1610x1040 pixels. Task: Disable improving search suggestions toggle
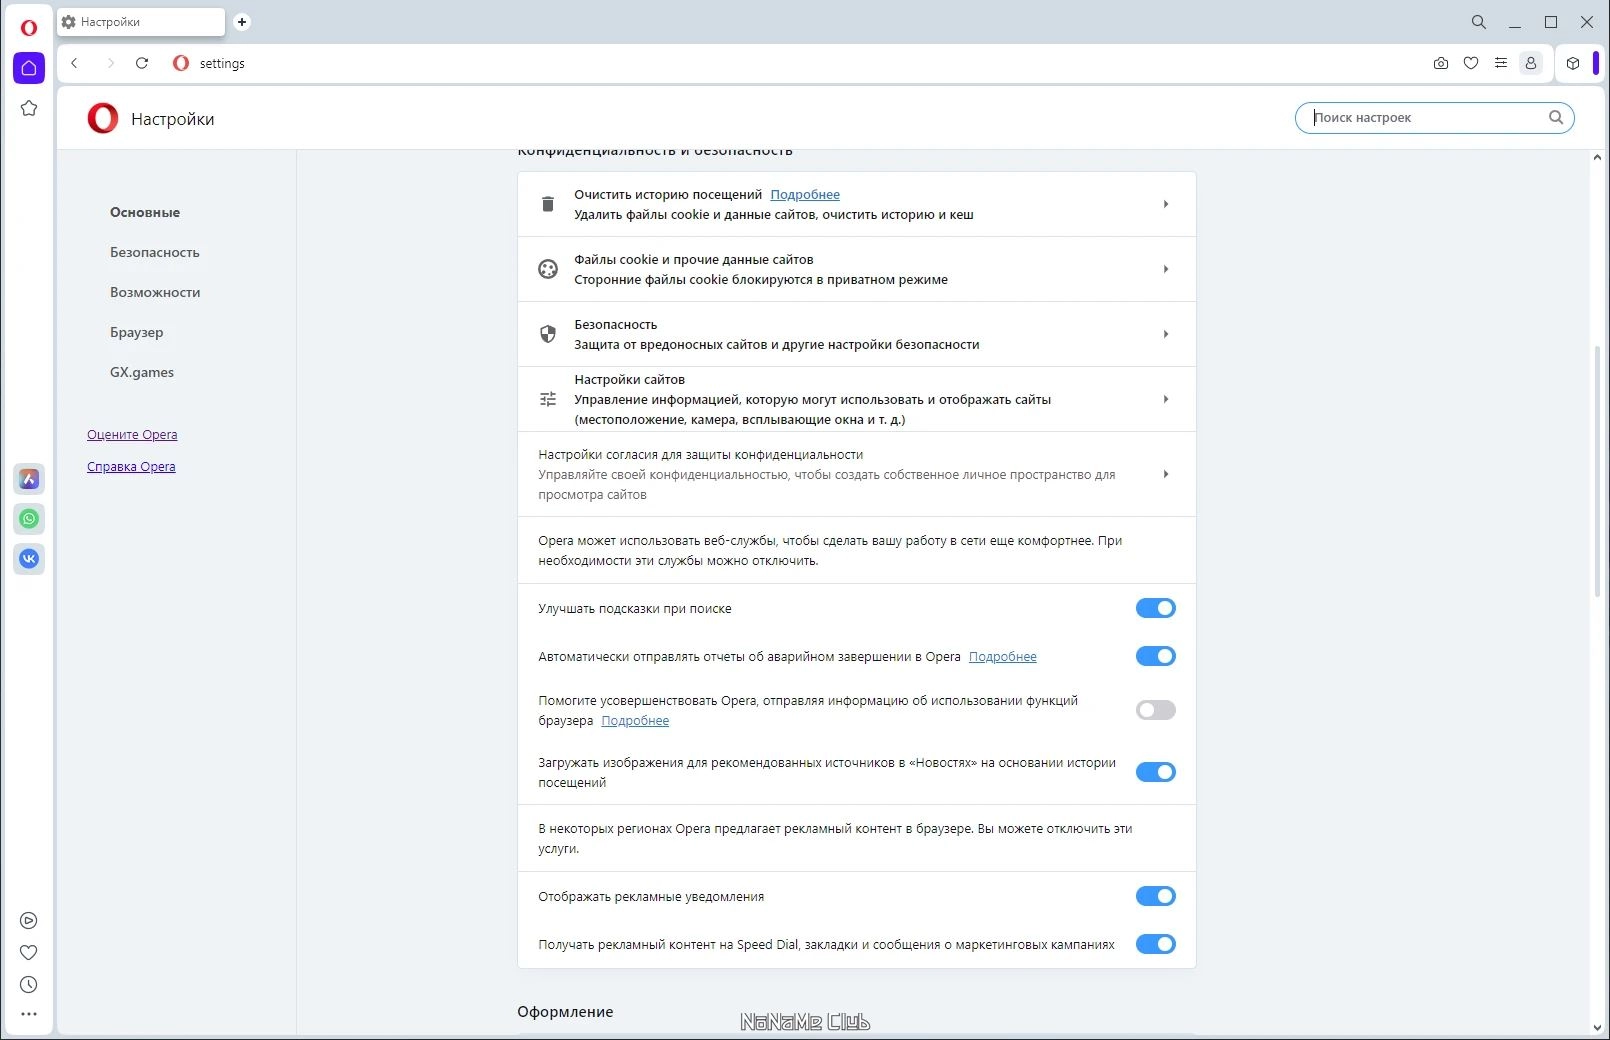tap(1156, 608)
